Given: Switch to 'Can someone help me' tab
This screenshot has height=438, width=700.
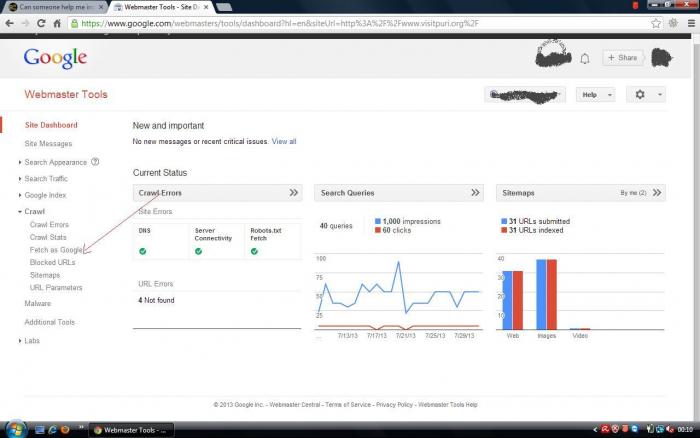Looking at the screenshot, I should [56, 7].
